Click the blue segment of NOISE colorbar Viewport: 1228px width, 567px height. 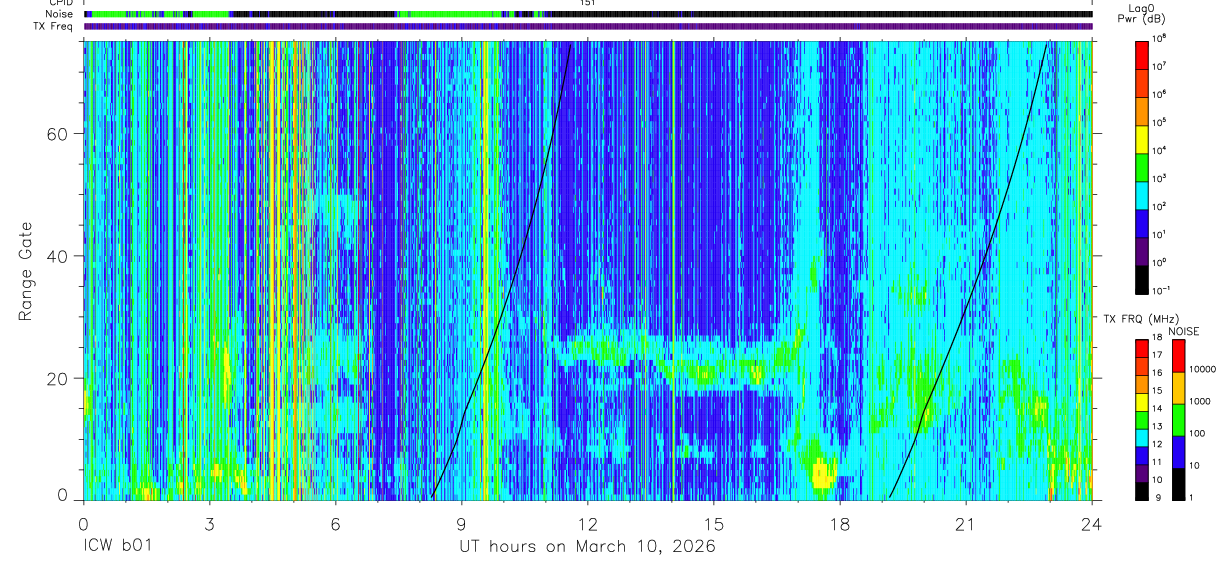point(1178,452)
